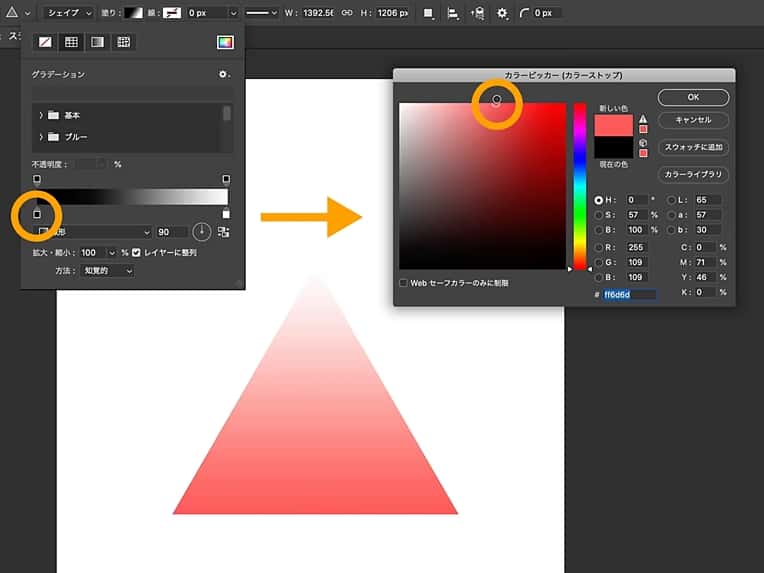Image resolution: width=764 pixels, height=573 pixels.
Task: Toggle the link width and height icon
Action: coord(347,13)
